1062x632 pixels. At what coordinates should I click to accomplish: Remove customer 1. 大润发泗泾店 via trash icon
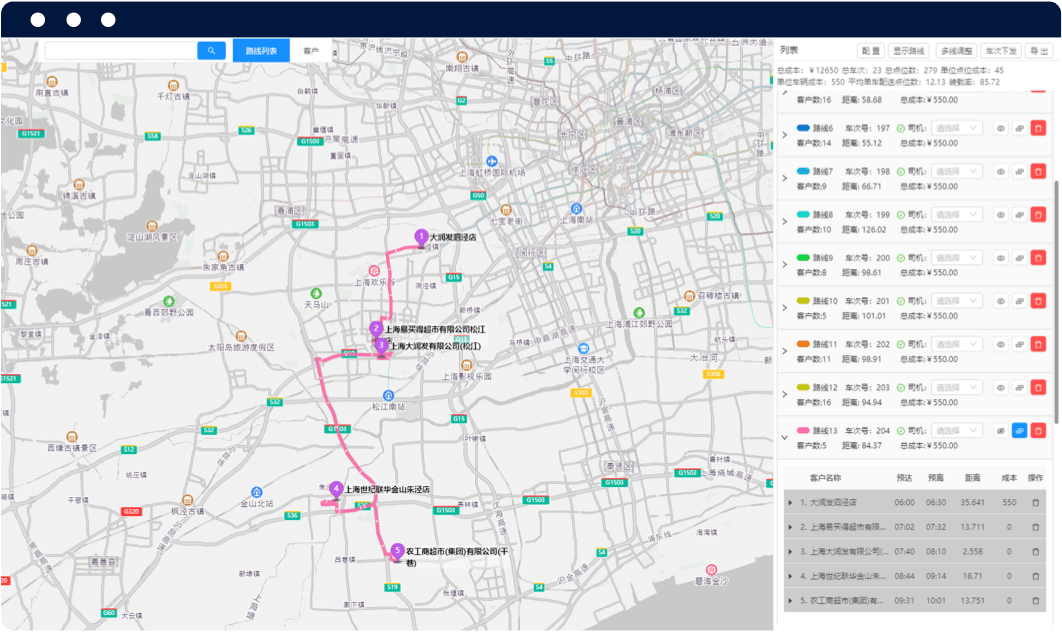tap(1035, 503)
